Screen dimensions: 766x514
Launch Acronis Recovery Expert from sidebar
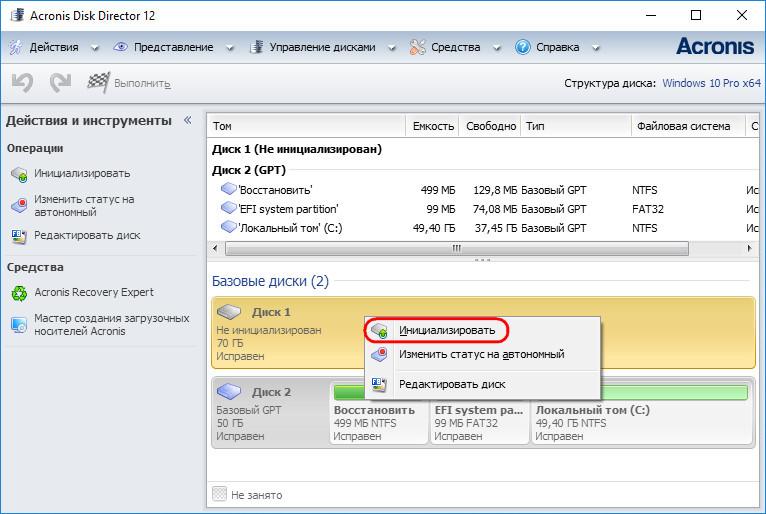(x=94, y=292)
